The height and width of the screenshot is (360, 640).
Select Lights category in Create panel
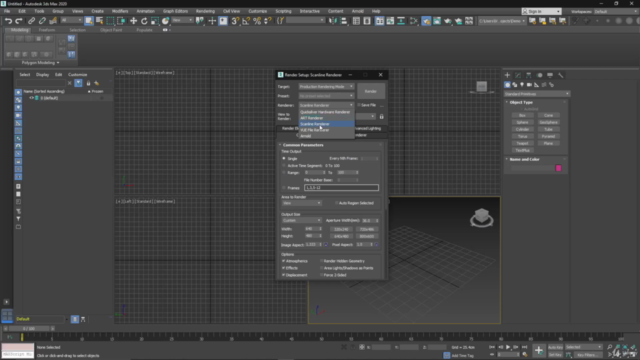coord(522,85)
